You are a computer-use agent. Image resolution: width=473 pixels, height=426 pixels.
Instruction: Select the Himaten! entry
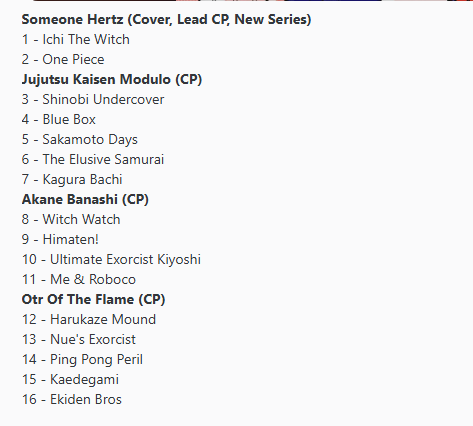point(60,240)
